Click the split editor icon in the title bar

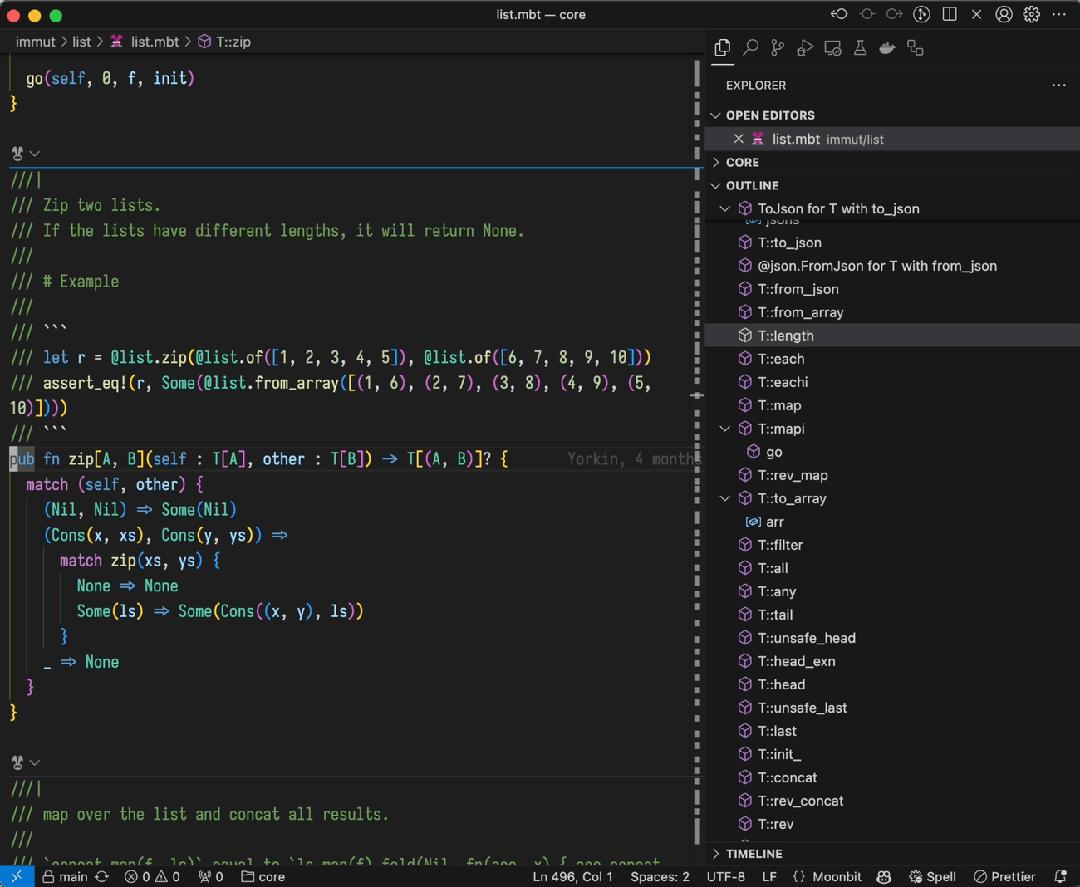tap(950, 15)
